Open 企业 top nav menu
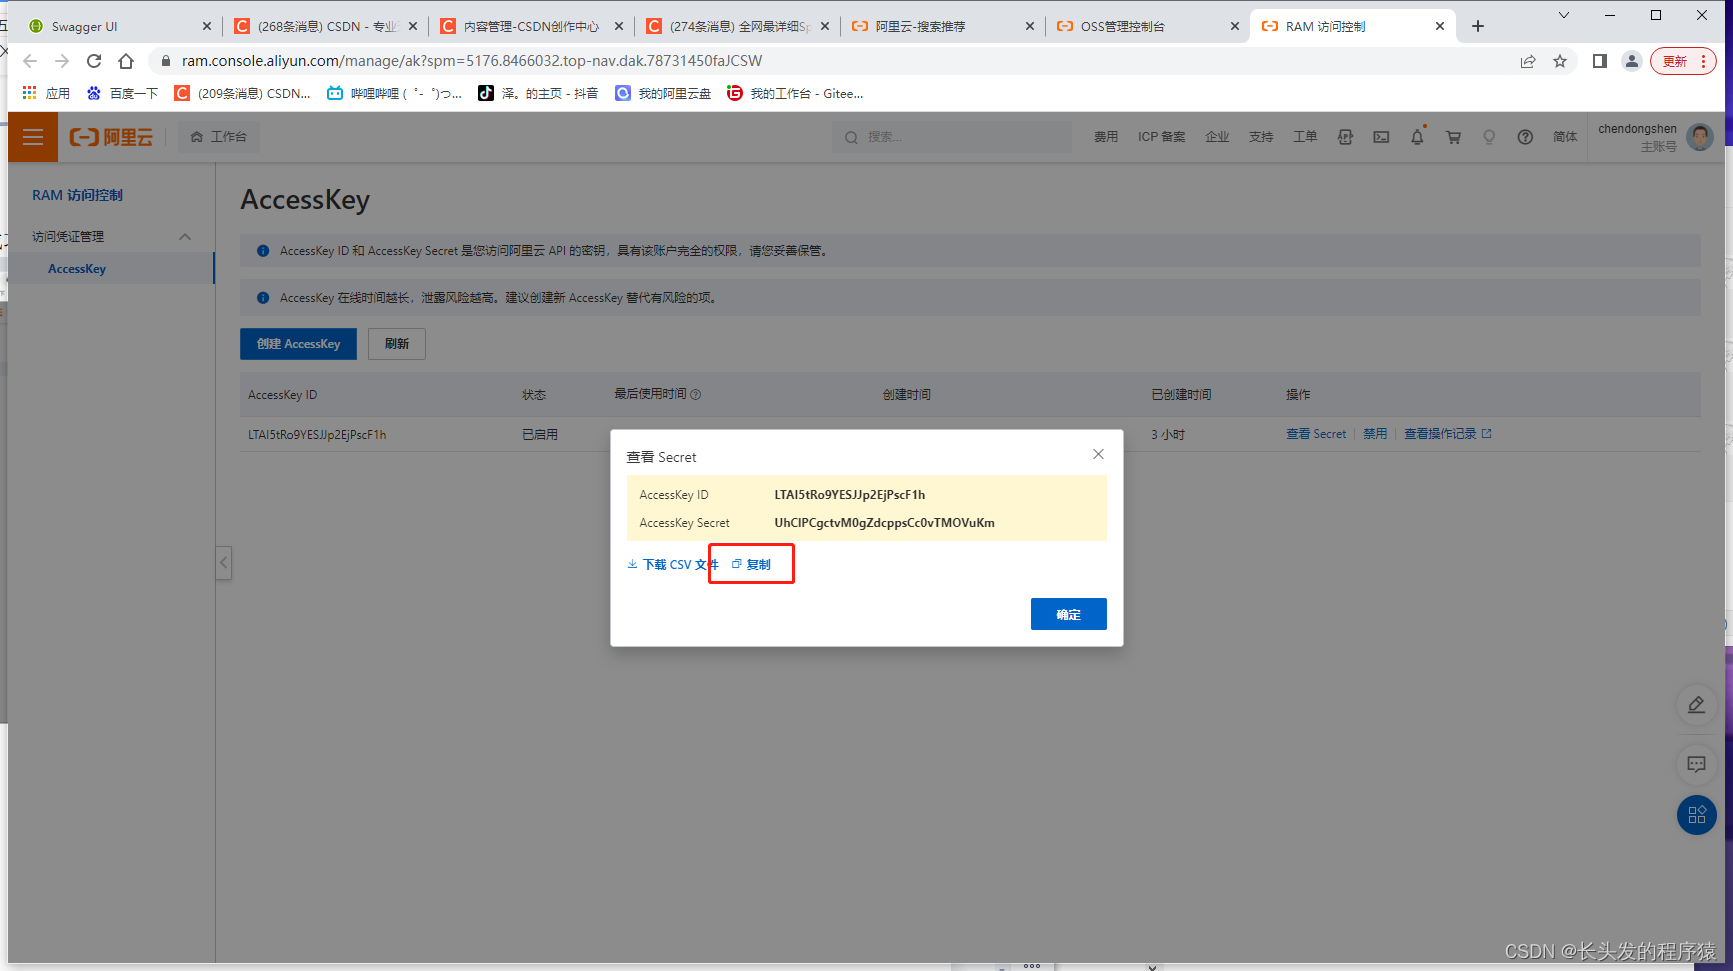The height and width of the screenshot is (971, 1733). [1217, 137]
